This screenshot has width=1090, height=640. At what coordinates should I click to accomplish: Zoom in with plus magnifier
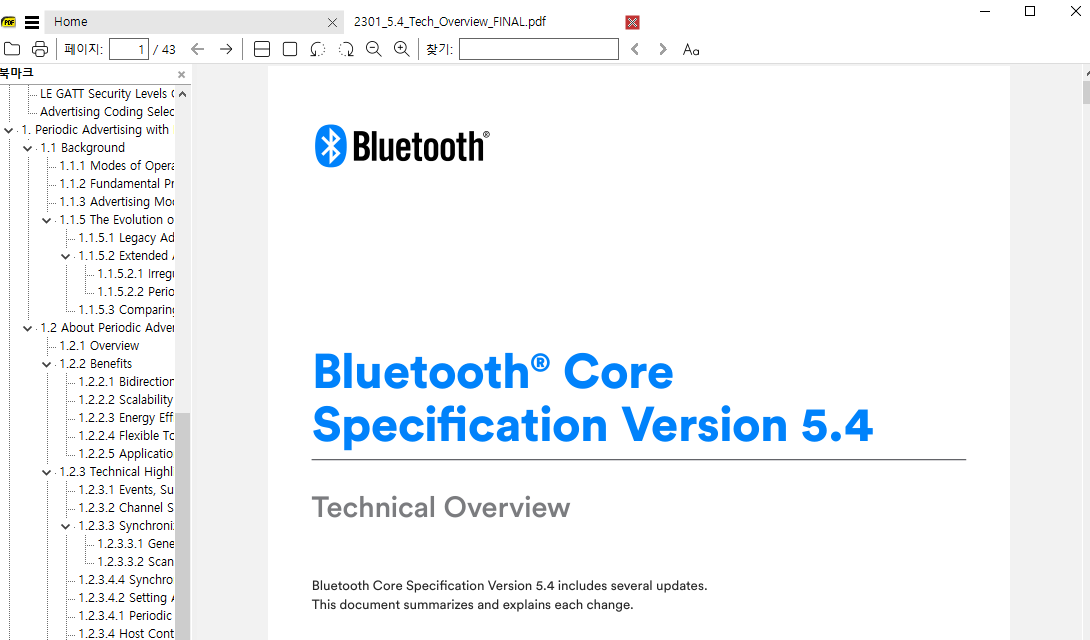[402, 49]
